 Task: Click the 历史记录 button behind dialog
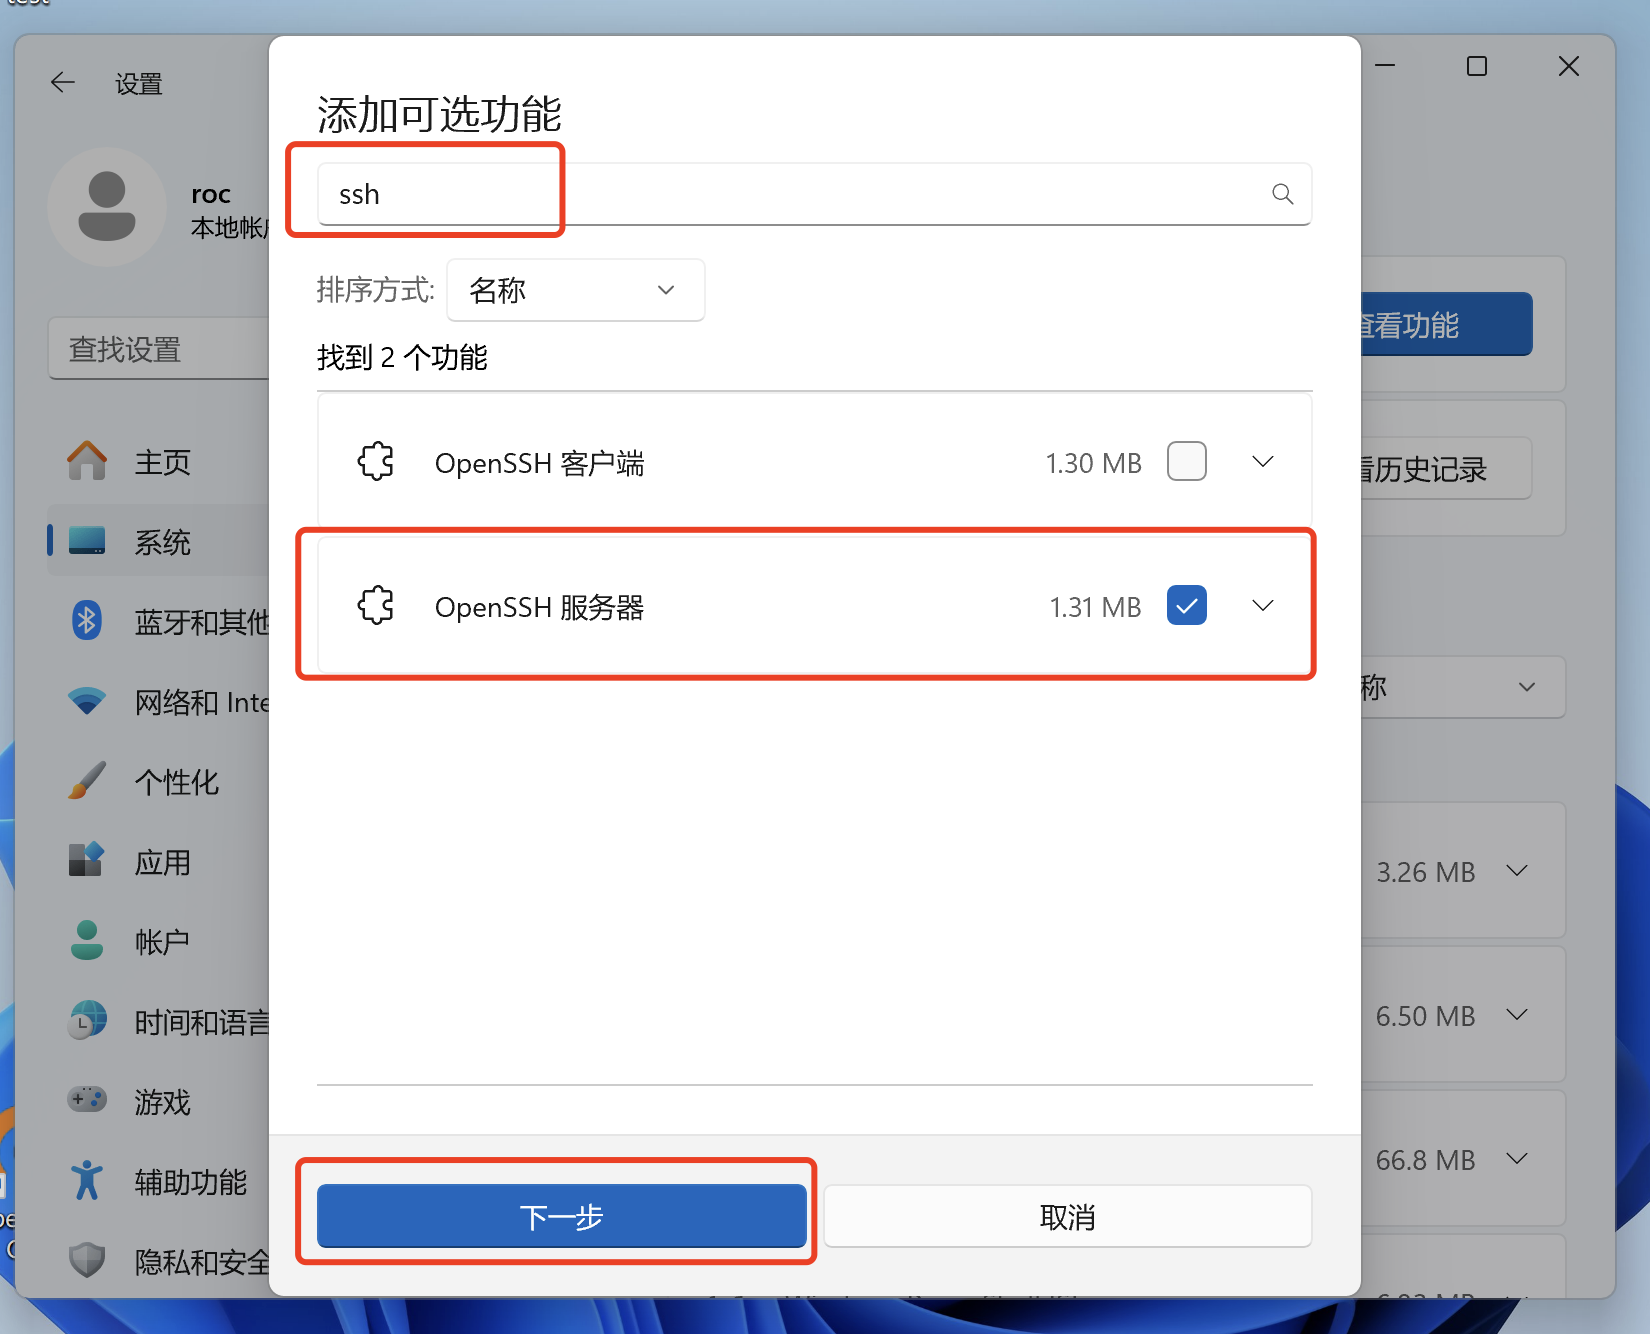(1446, 468)
